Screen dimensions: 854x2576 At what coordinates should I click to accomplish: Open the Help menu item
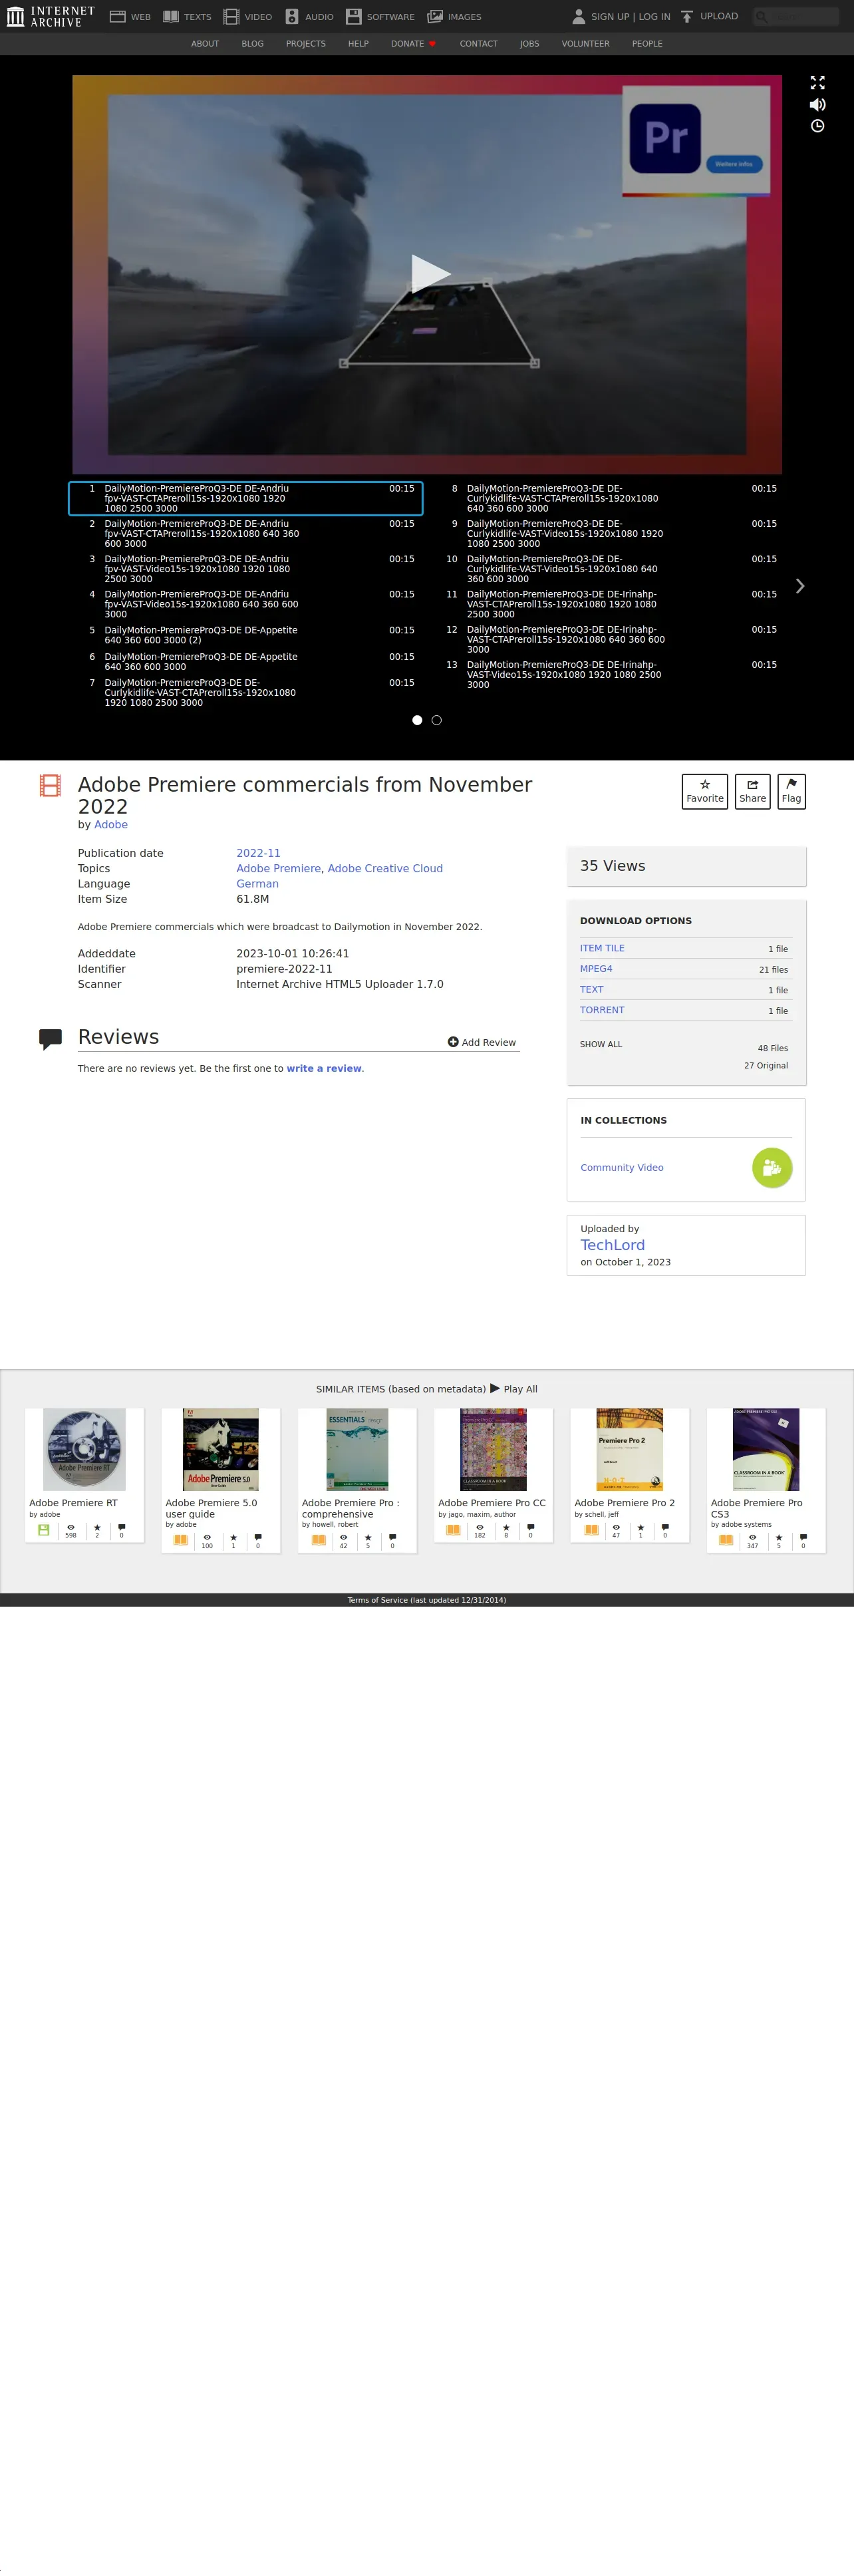tap(358, 44)
